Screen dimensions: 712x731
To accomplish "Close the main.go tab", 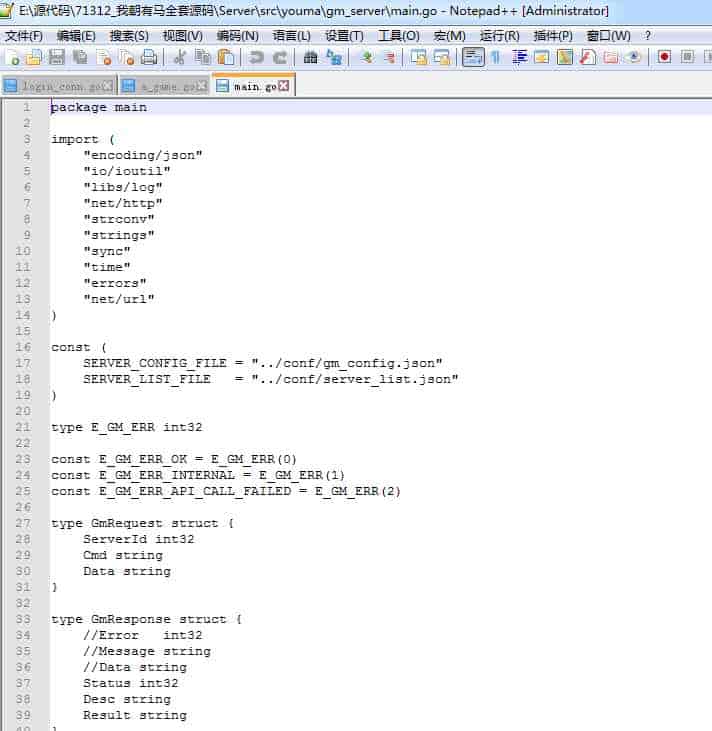I will (x=284, y=87).
